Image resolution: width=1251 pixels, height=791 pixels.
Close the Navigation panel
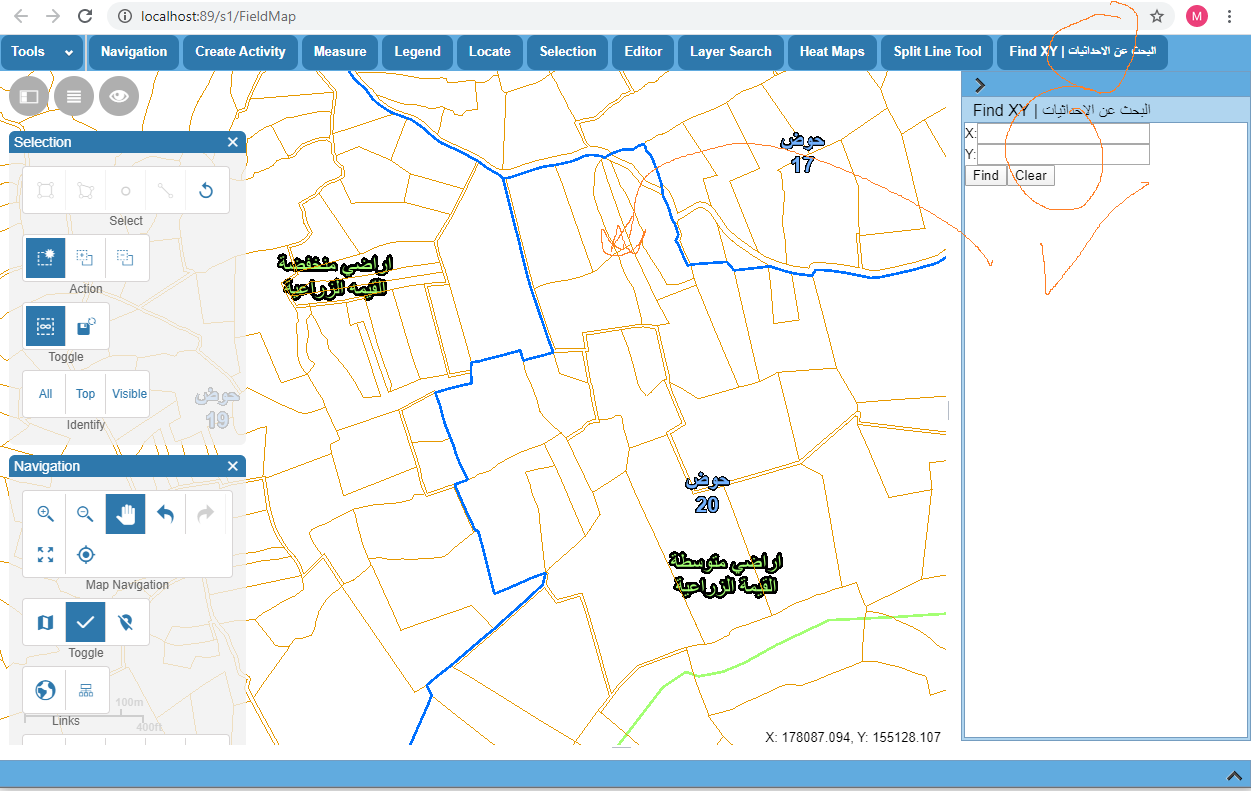pos(233,466)
